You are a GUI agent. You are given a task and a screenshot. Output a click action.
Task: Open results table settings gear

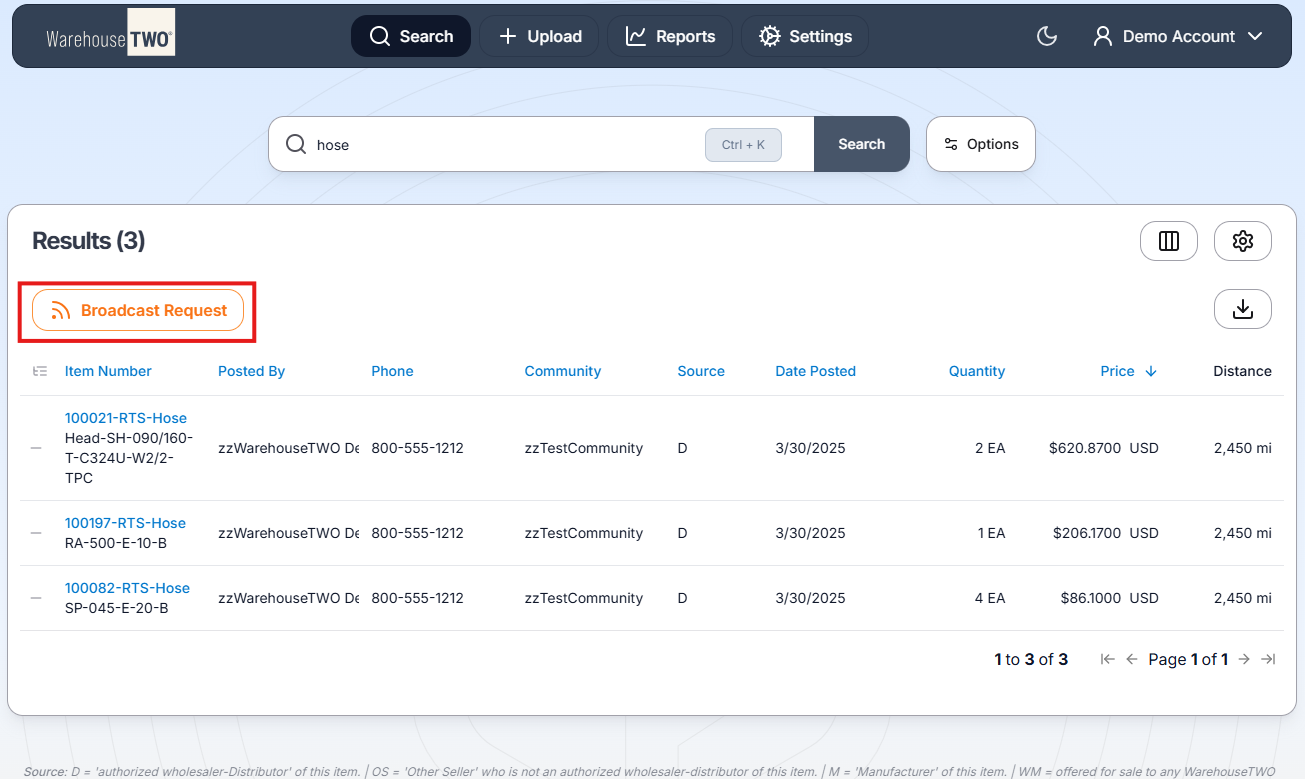click(x=1242, y=241)
